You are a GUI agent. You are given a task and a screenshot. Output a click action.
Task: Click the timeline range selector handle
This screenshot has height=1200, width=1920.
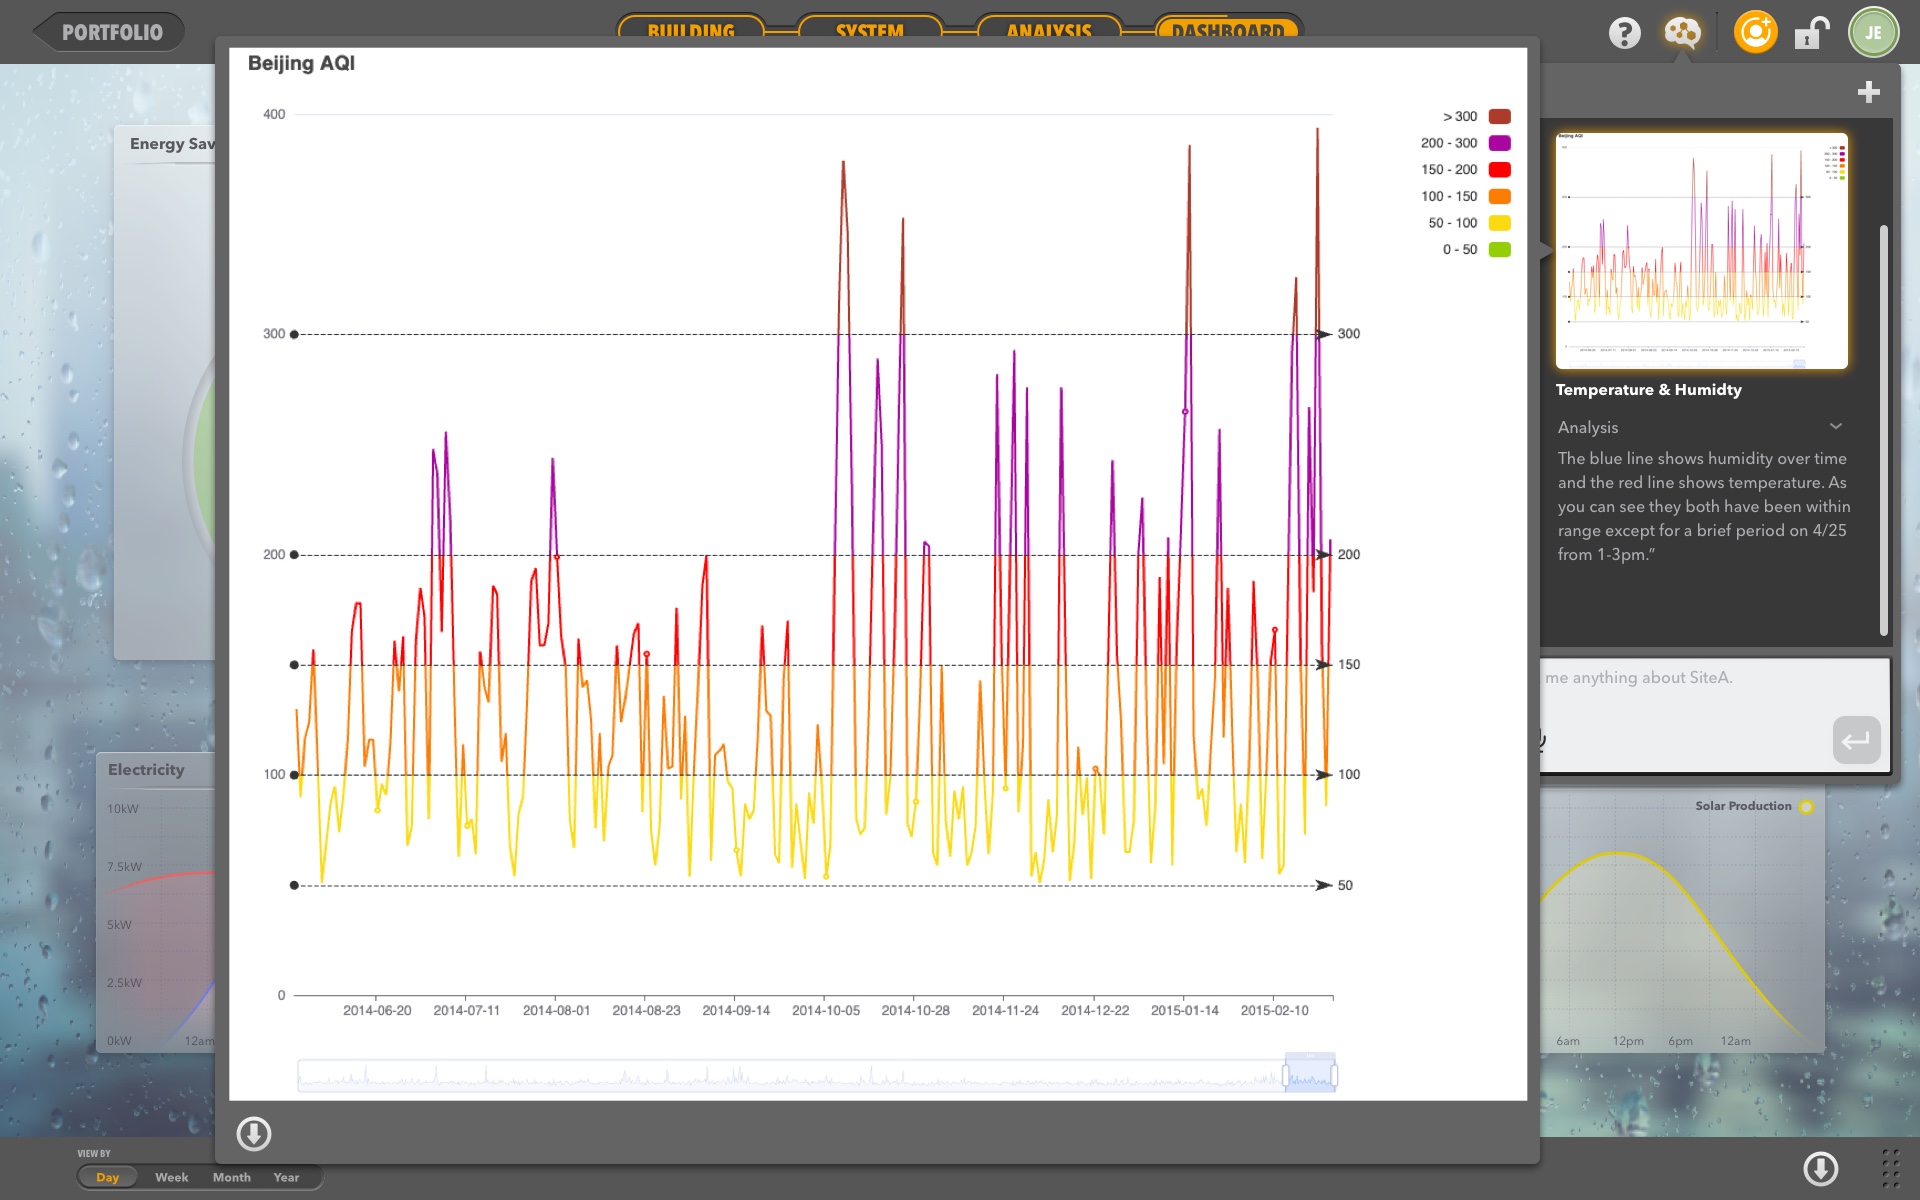pos(1286,1076)
